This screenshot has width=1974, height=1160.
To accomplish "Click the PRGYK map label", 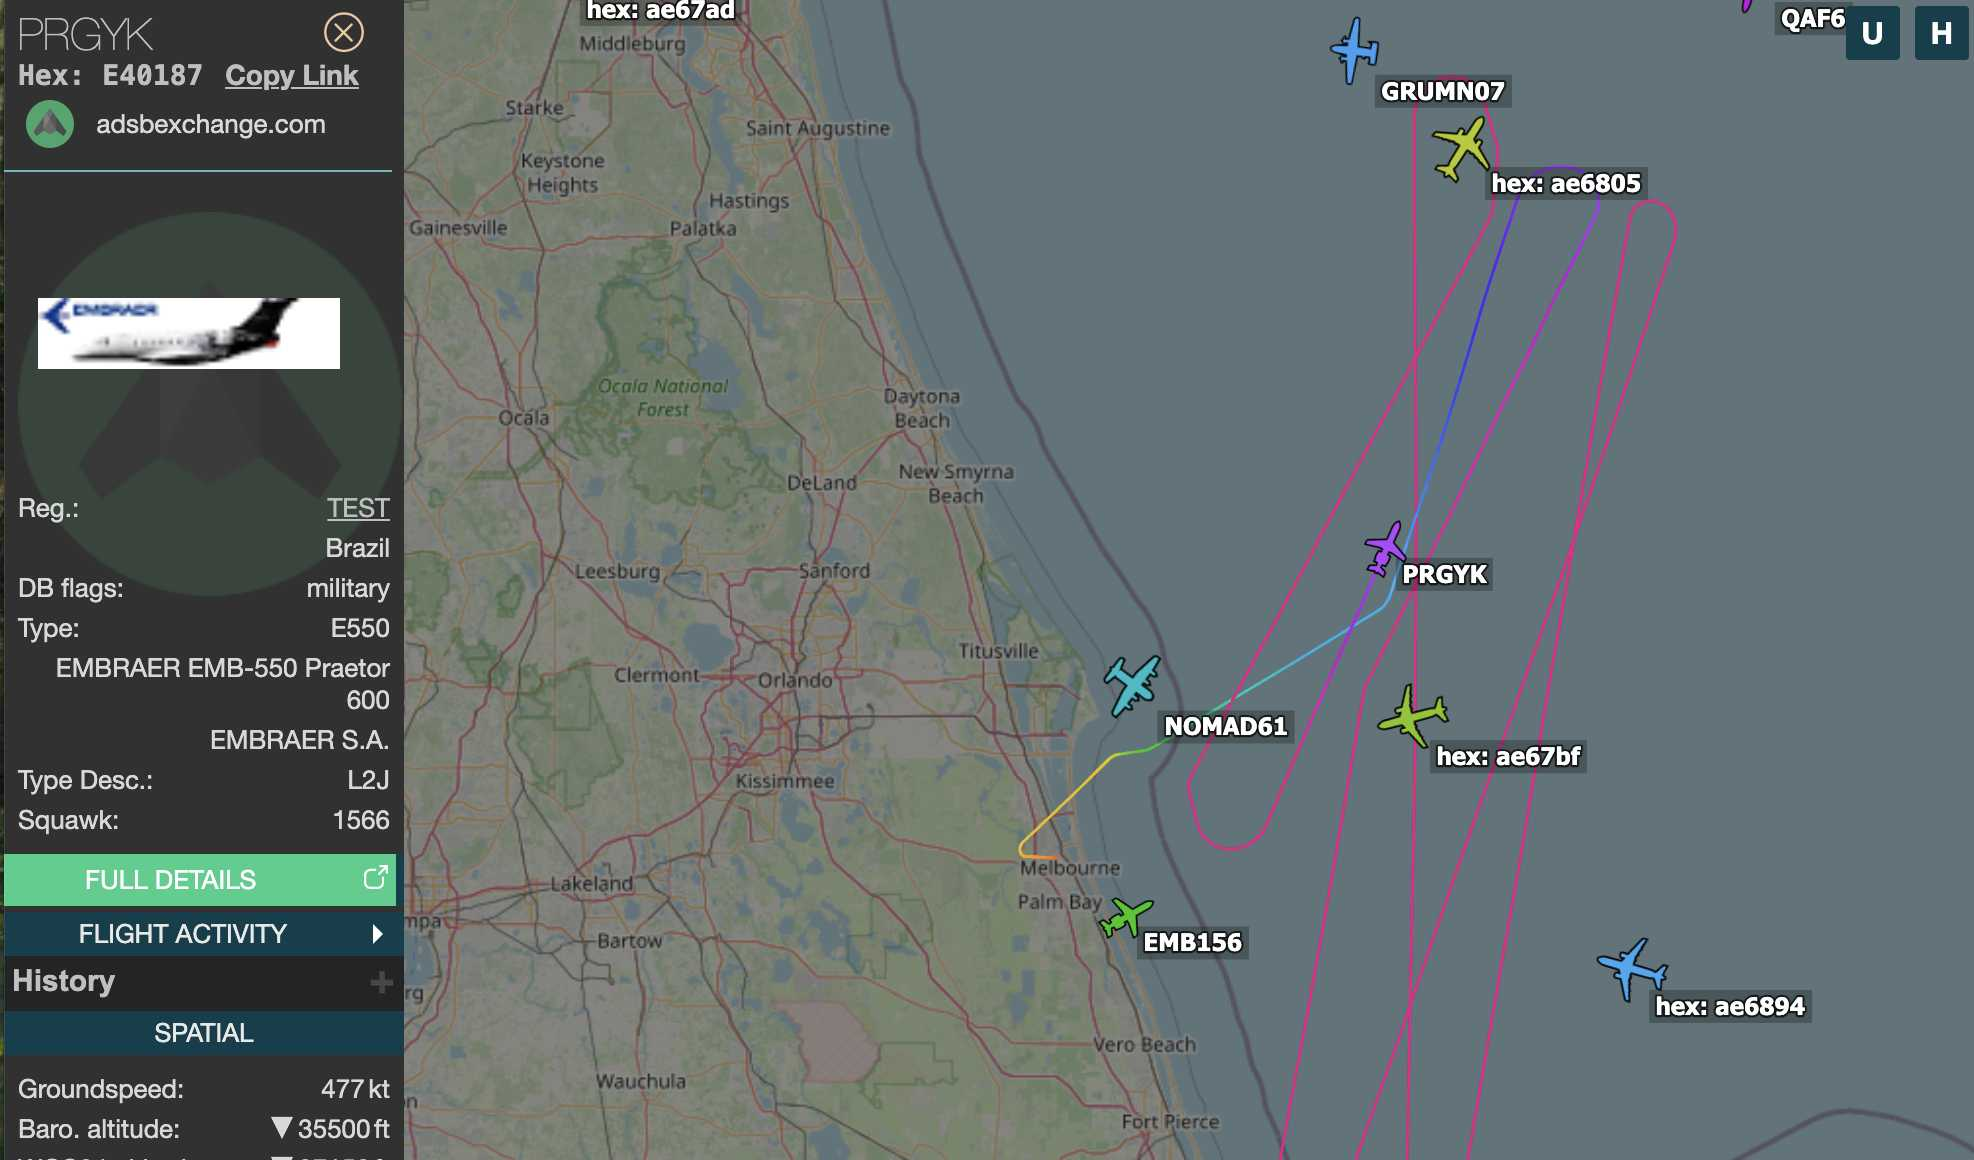I will [1444, 574].
